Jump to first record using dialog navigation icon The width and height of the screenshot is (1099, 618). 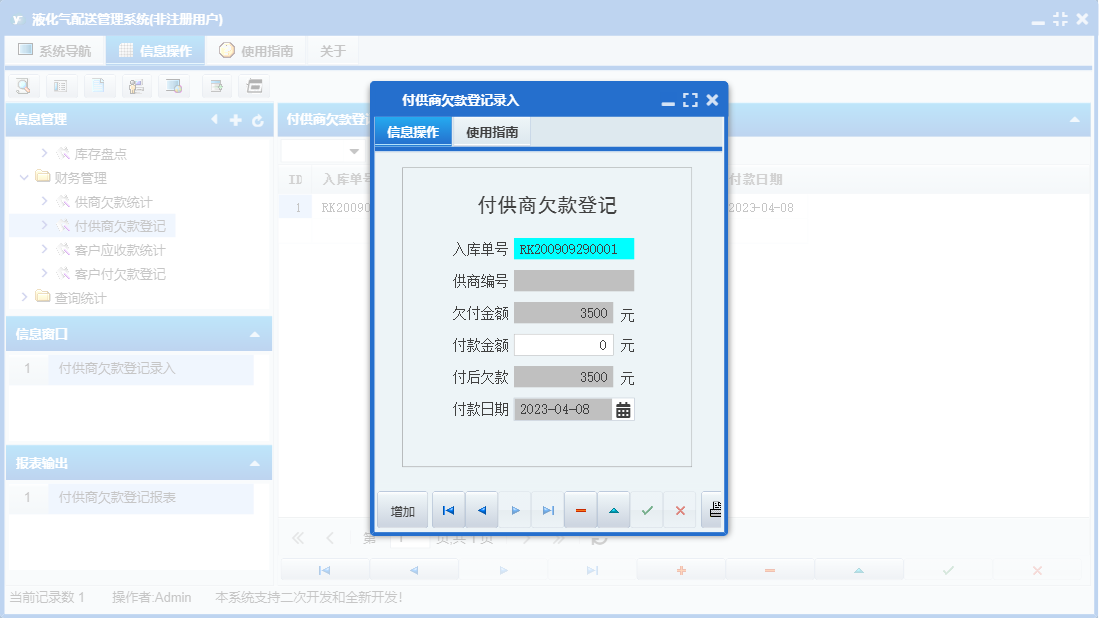(x=448, y=509)
